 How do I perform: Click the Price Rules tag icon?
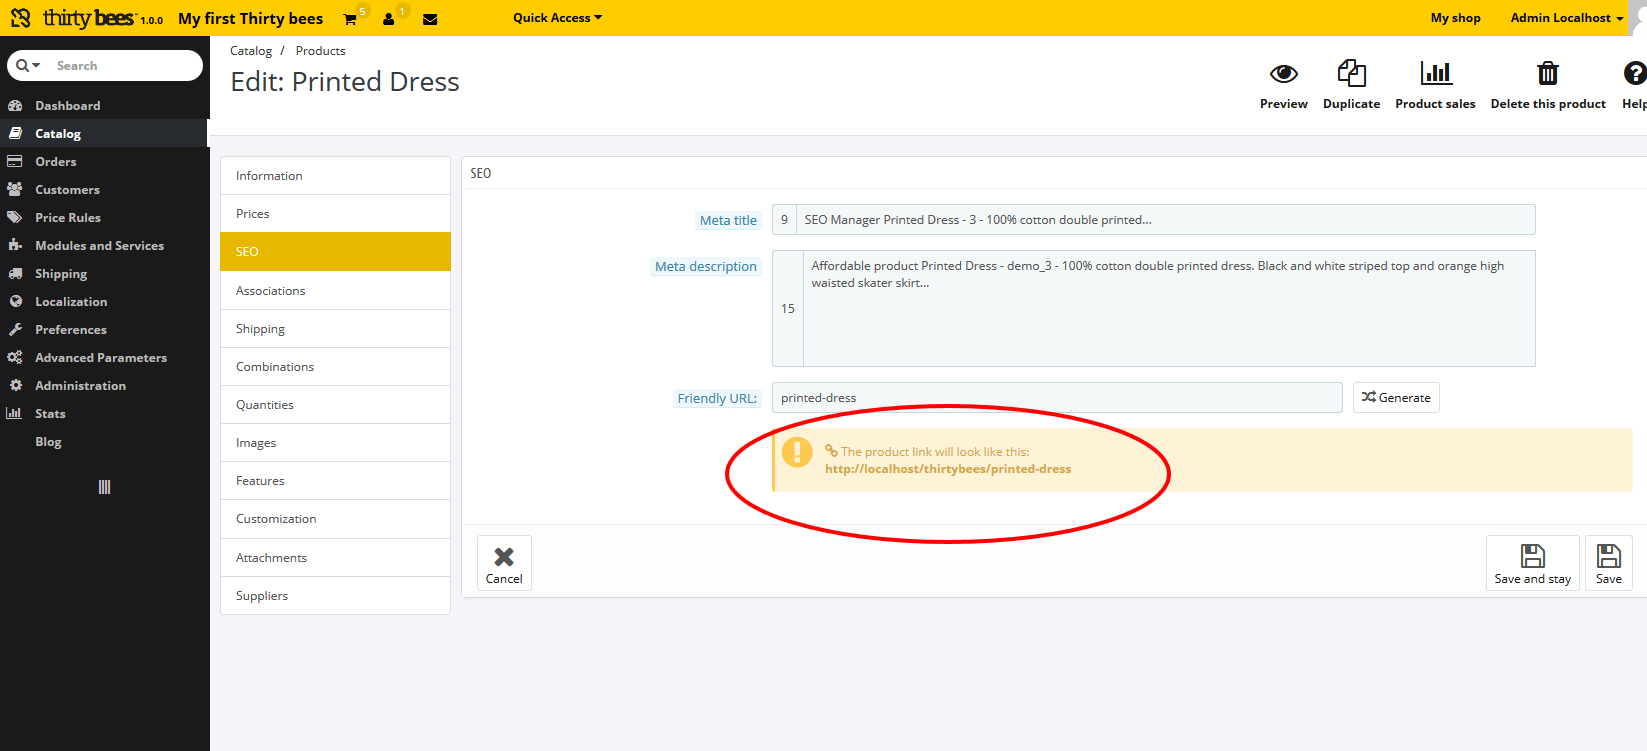[15, 217]
